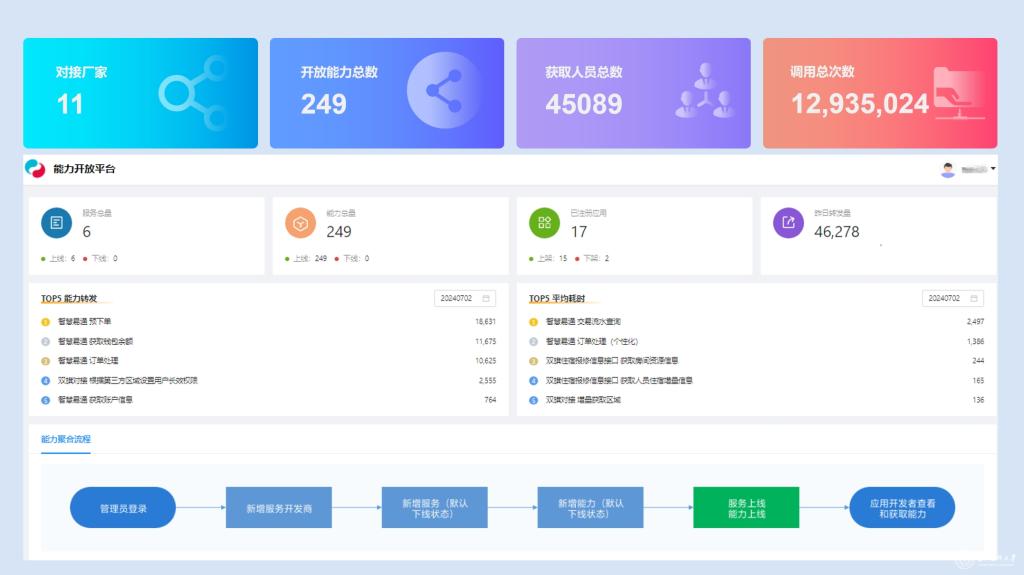Click the 对接厂家 summary card
The width and height of the screenshot is (1024, 575).
click(x=140, y=93)
